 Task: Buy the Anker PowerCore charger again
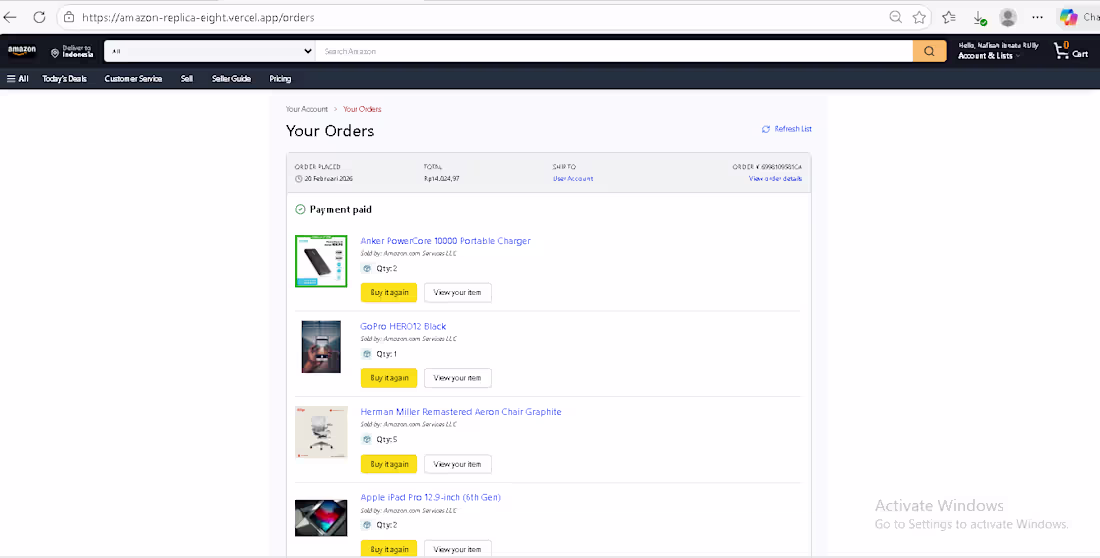(389, 293)
